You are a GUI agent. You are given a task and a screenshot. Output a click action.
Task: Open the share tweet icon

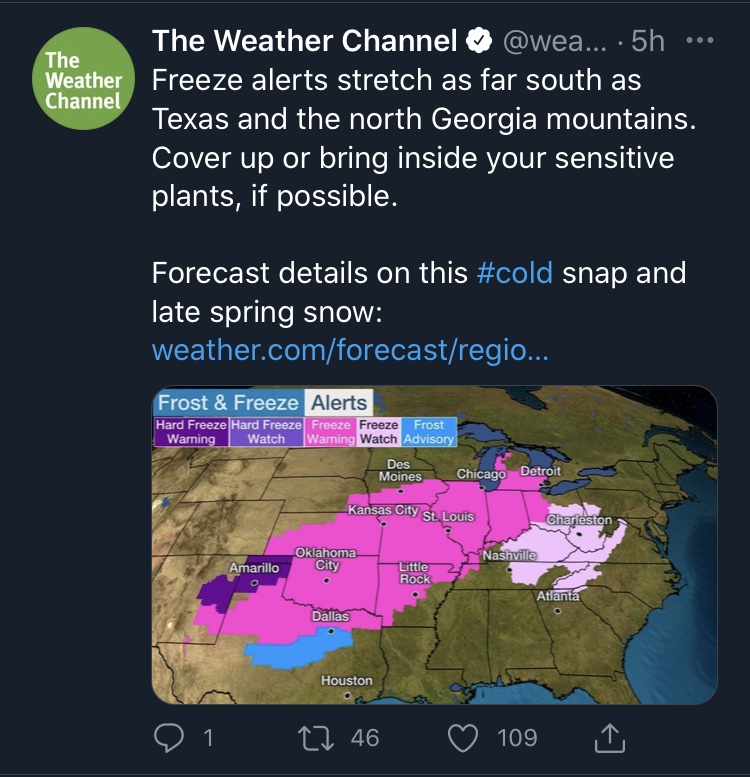click(609, 738)
